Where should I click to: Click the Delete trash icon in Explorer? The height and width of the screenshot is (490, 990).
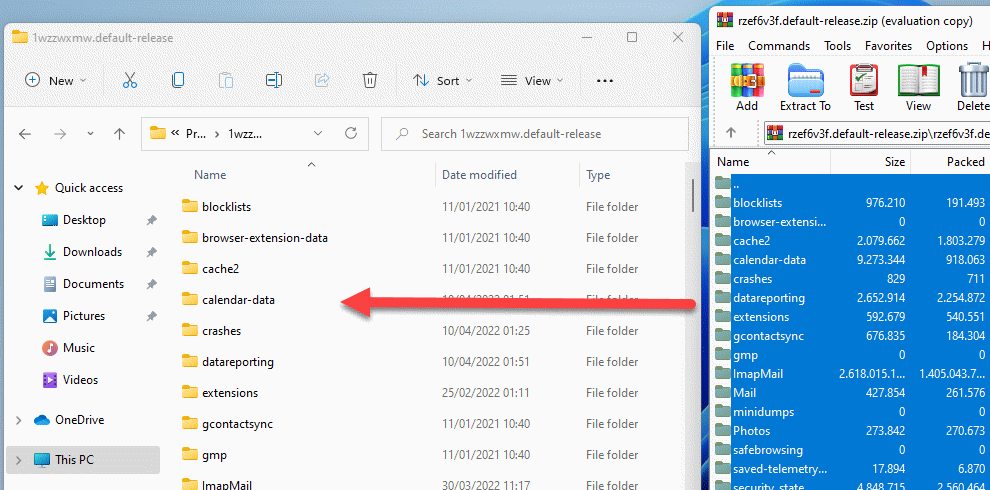[x=370, y=80]
